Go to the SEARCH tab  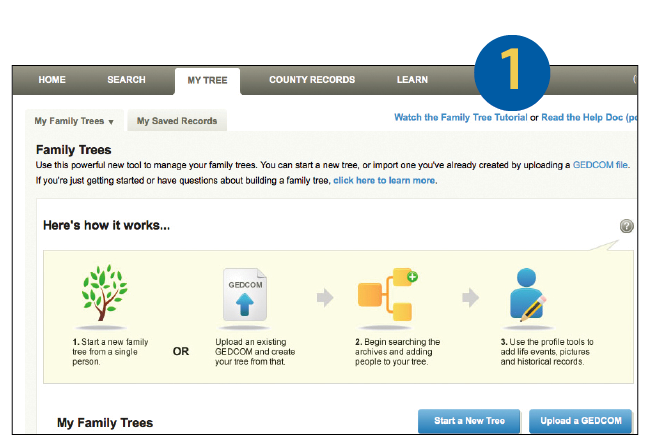(x=126, y=80)
